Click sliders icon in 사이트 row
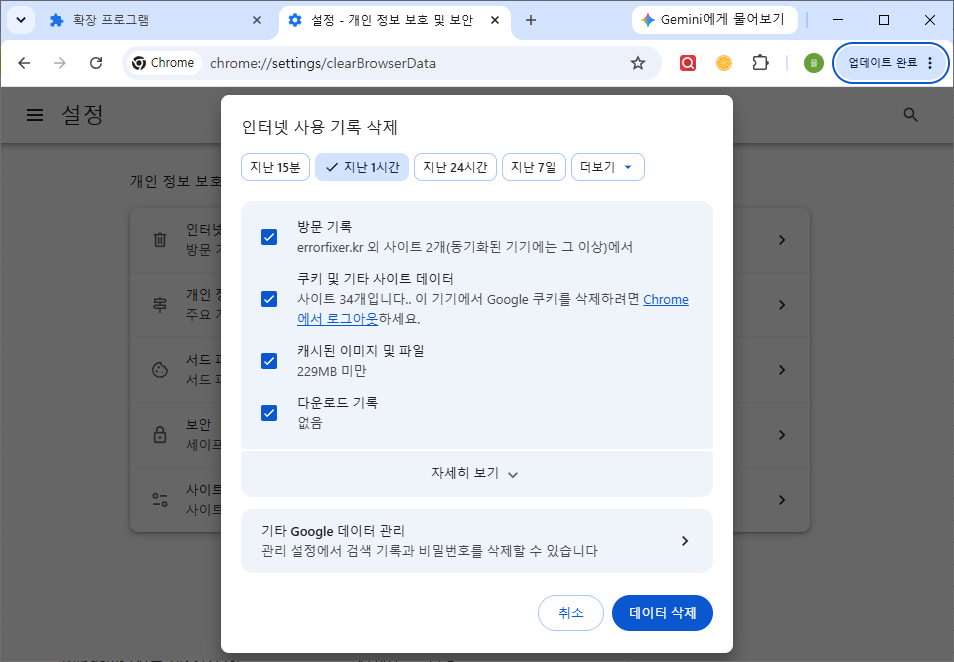 tap(159, 500)
